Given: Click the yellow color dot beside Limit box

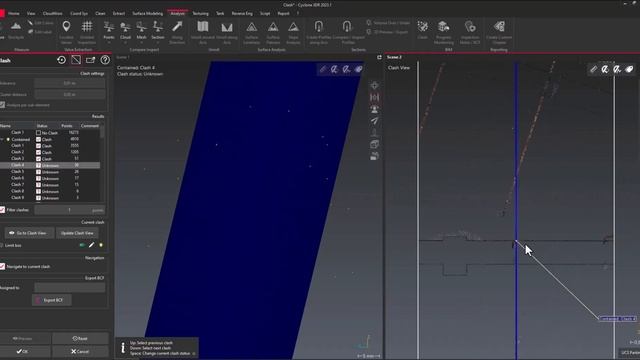Looking at the screenshot, I should point(101,245).
